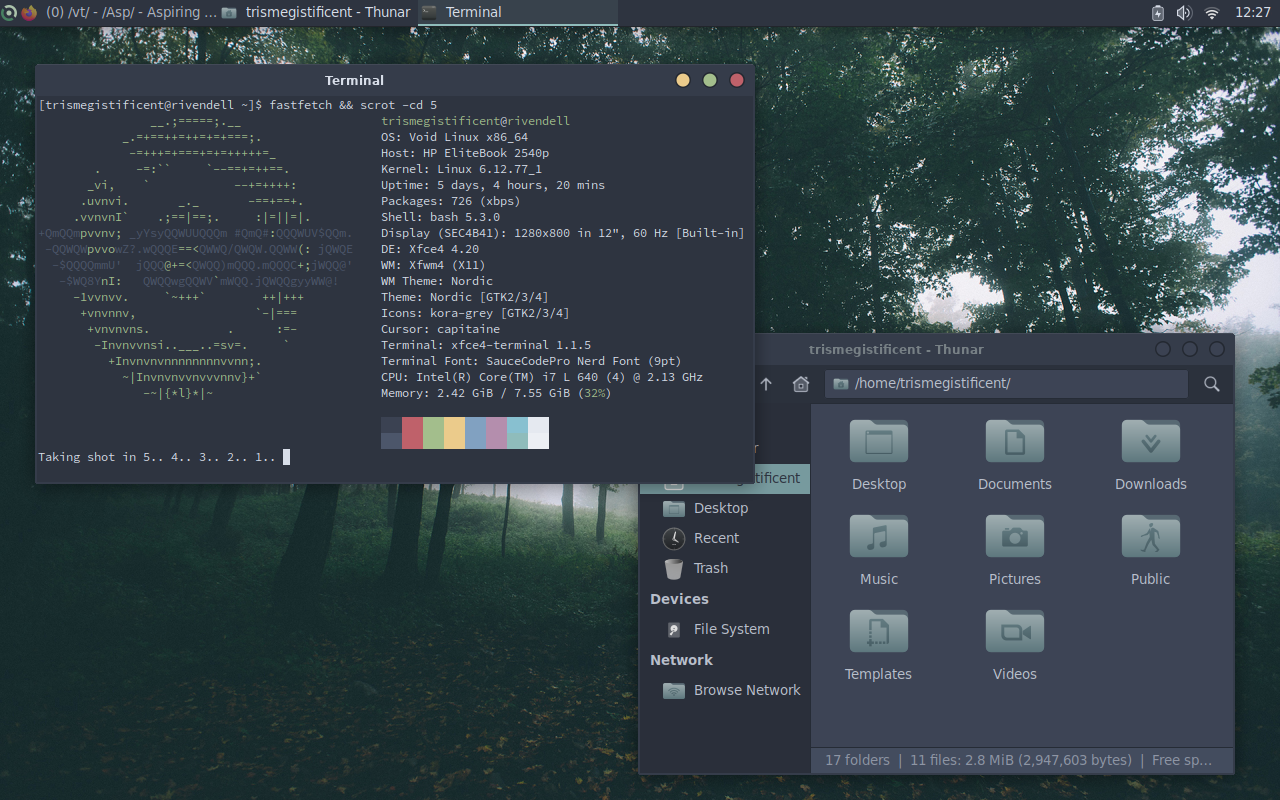The image size is (1280, 800).
Task: Click the "Shell: bash 5.3.0" line
Action: click(440, 217)
